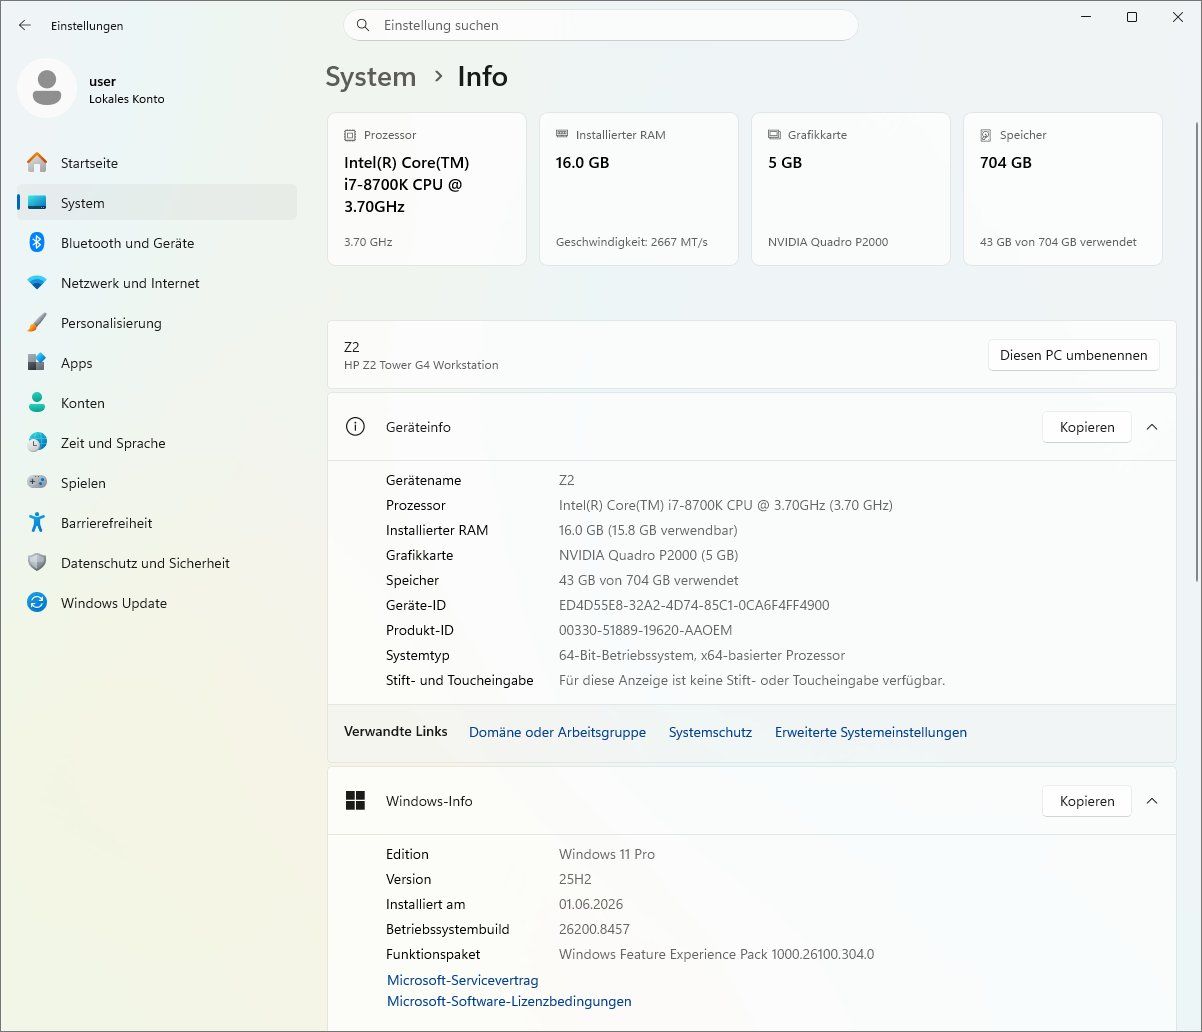Open Microsoft-Servicevertrag link
Screen dimensions: 1202x1032
point(463,980)
